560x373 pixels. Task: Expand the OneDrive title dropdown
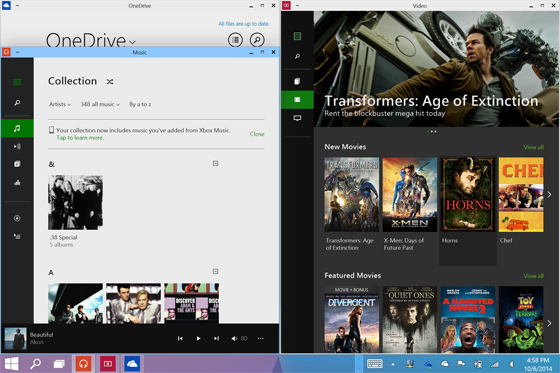132,42
